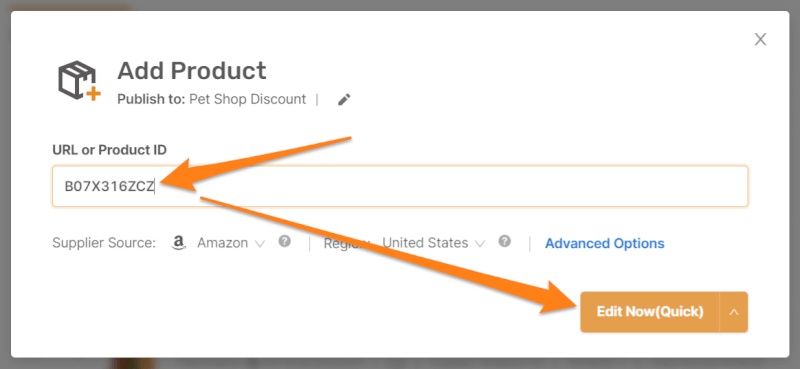Viewport: 800px width, 369px height.
Task: Click the Publish to label
Action: coord(151,99)
